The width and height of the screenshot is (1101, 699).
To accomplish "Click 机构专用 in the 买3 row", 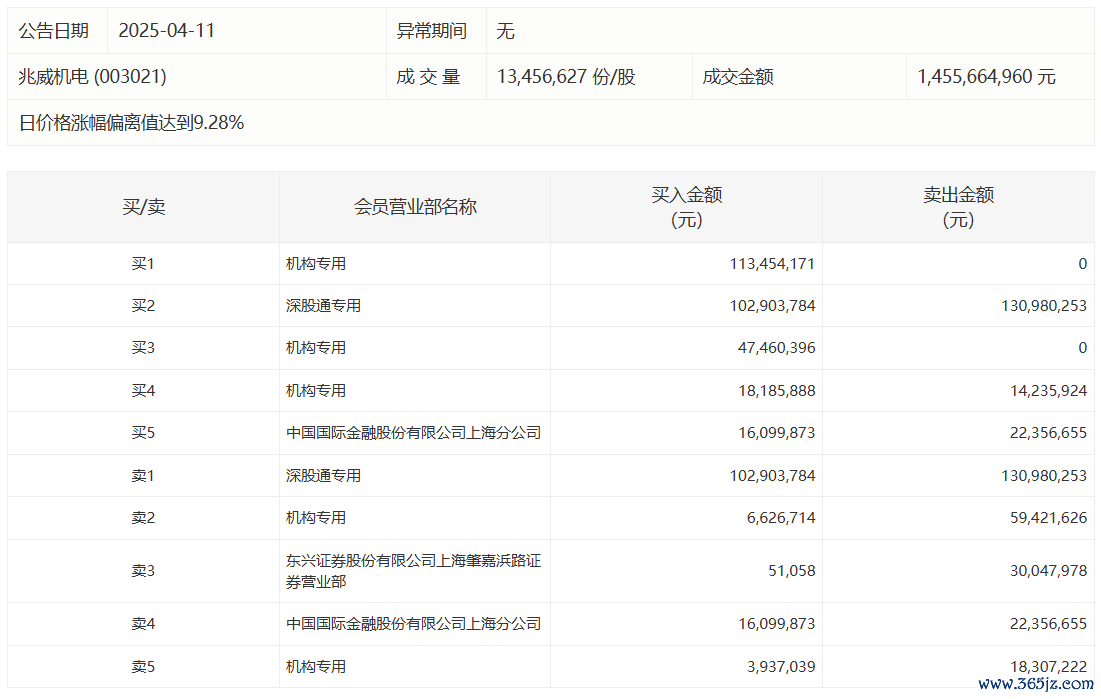I will [316, 348].
